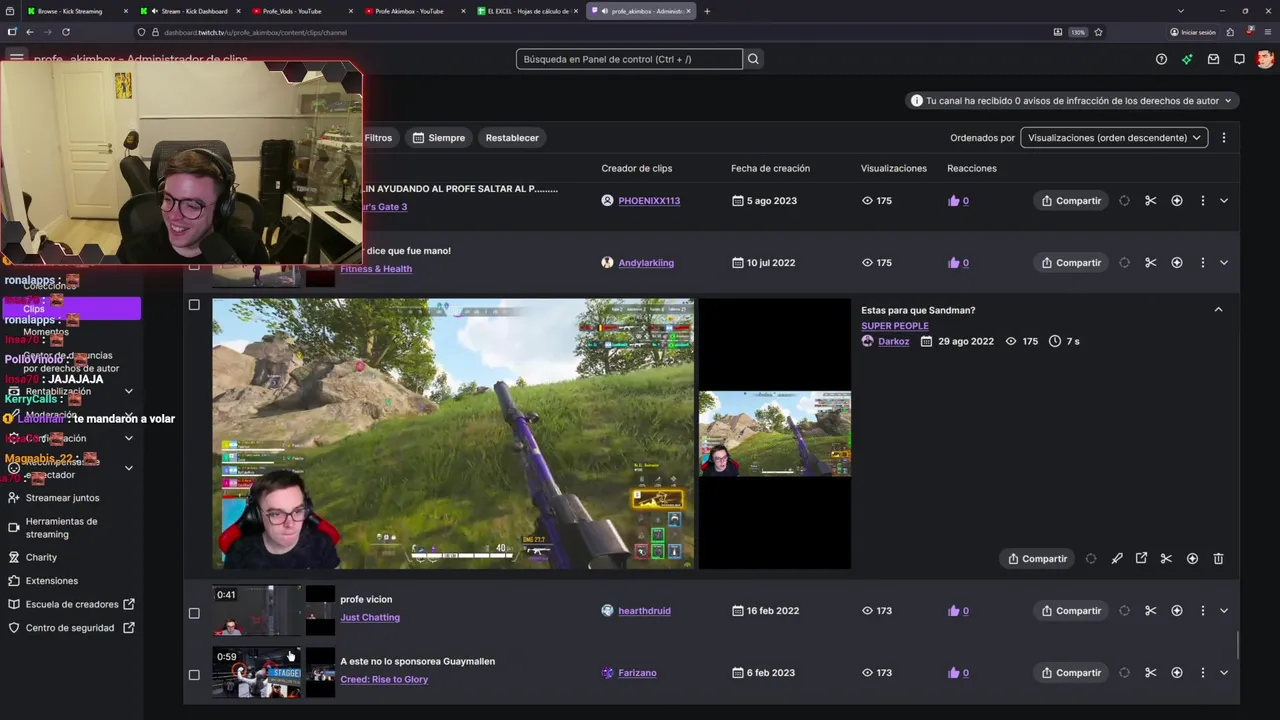Click the scissors icon for hearthdruid clip
Screen dimensions: 1280x720
pyautogui.click(x=1150, y=611)
